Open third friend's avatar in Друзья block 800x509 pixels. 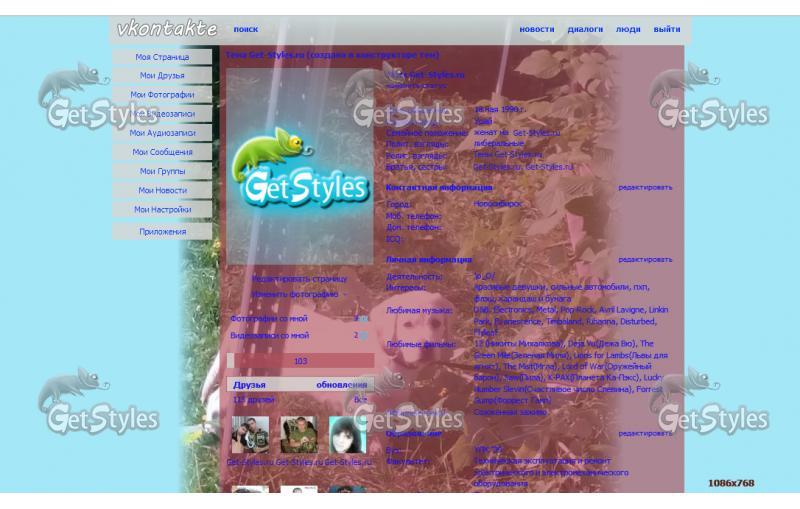[x=347, y=435]
